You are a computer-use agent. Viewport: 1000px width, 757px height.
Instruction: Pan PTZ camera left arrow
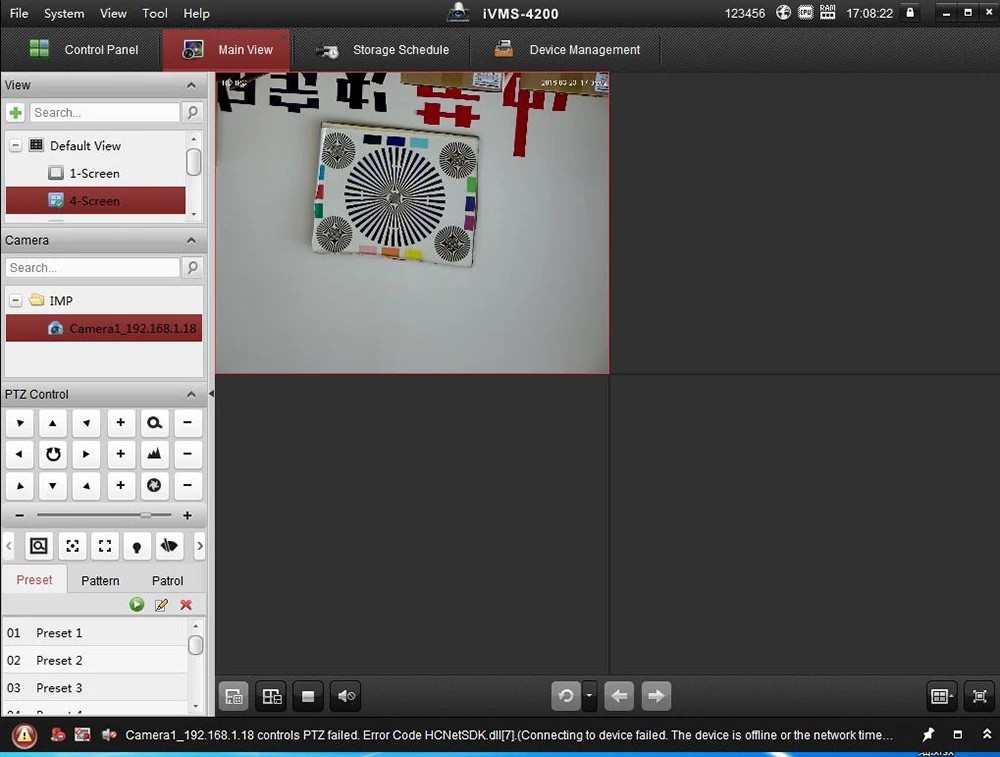(x=20, y=454)
